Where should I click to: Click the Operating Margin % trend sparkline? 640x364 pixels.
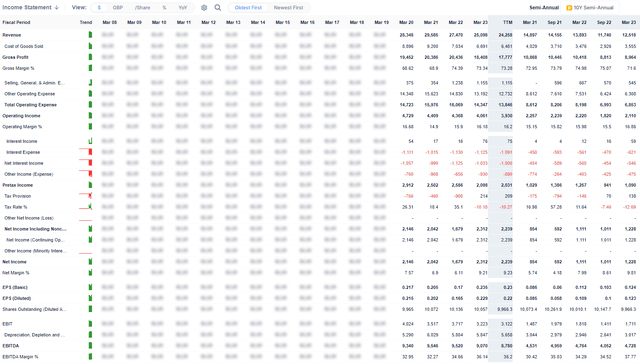pyautogui.click(x=90, y=127)
